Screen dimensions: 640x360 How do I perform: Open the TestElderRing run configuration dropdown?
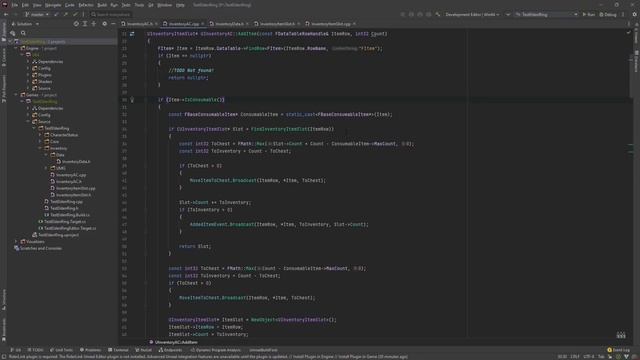[547, 14]
